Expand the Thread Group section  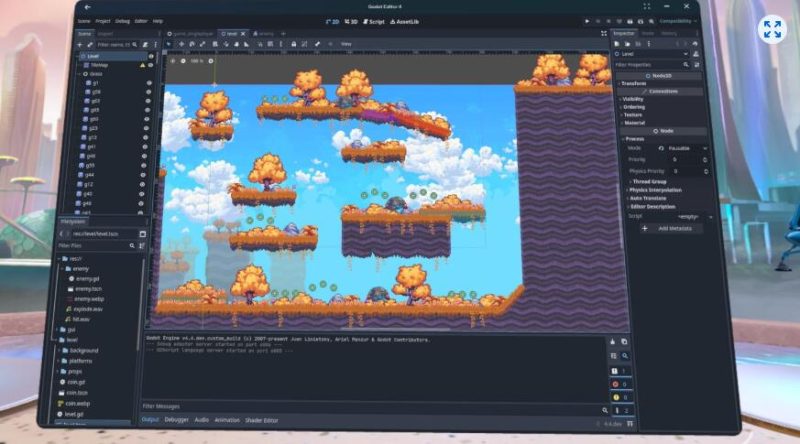(648, 182)
